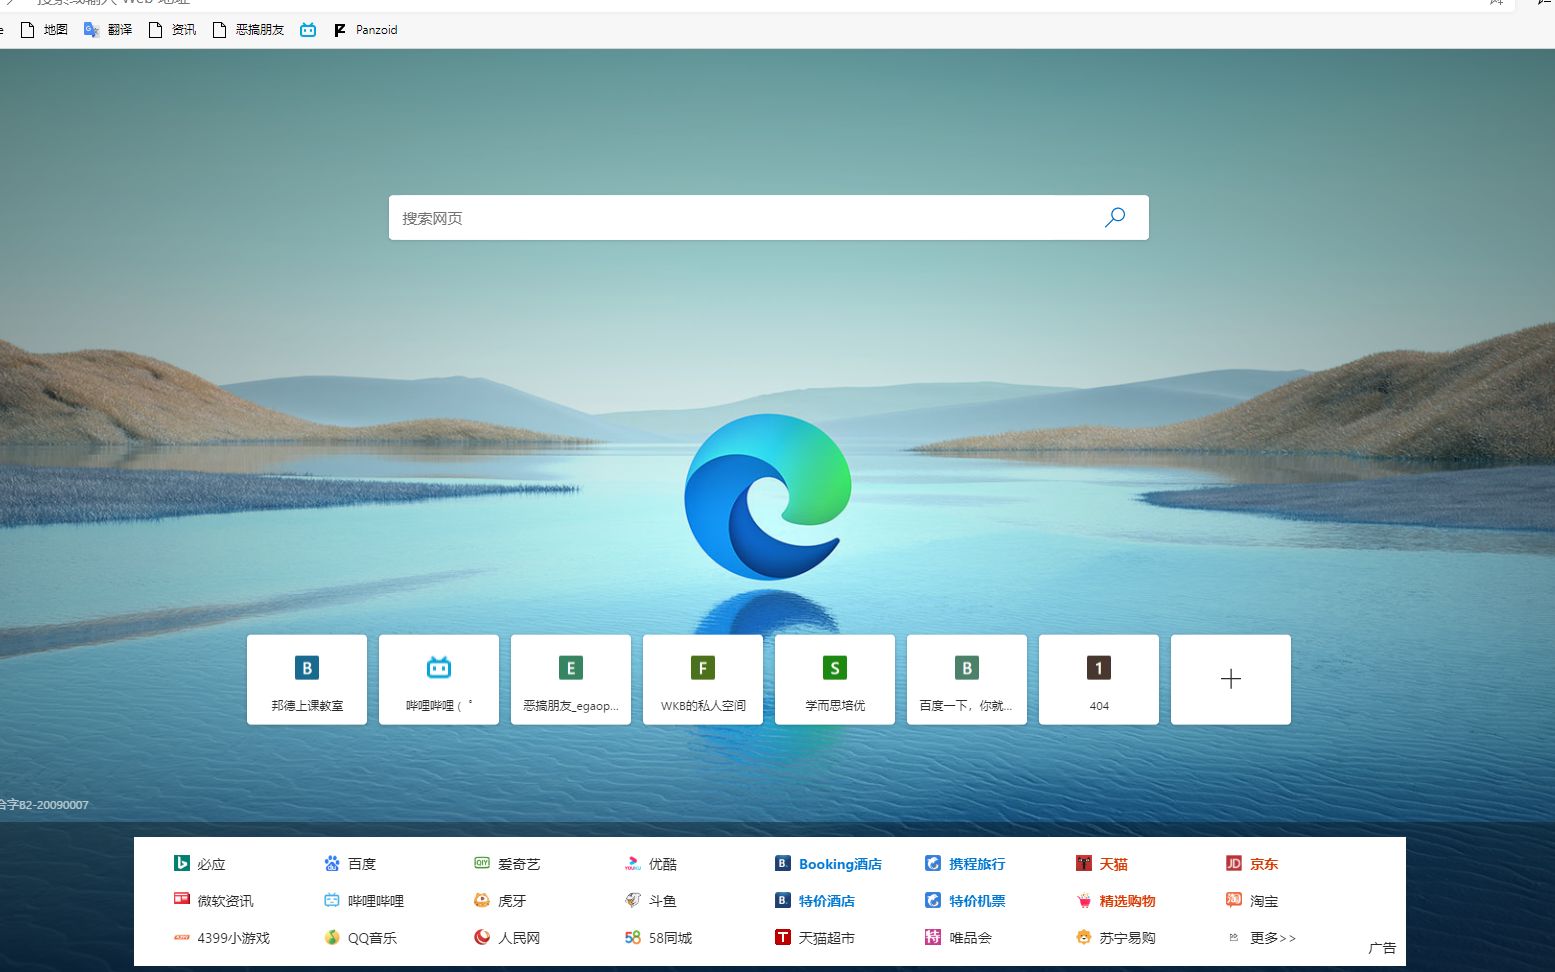Click the 4399小游戏 icon
The width and height of the screenshot is (1555, 972).
182,937
